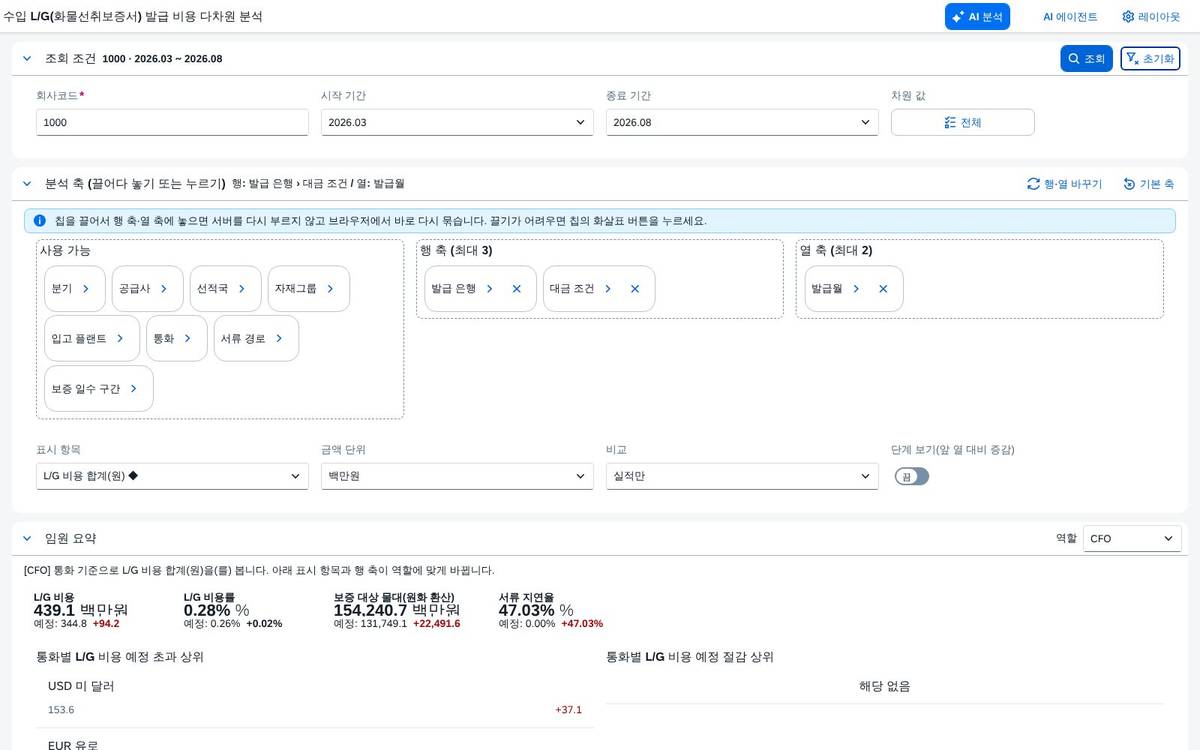1200x750 pixels.
Task: Click the 기본 축 reset button
Action: tap(1148, 184)
